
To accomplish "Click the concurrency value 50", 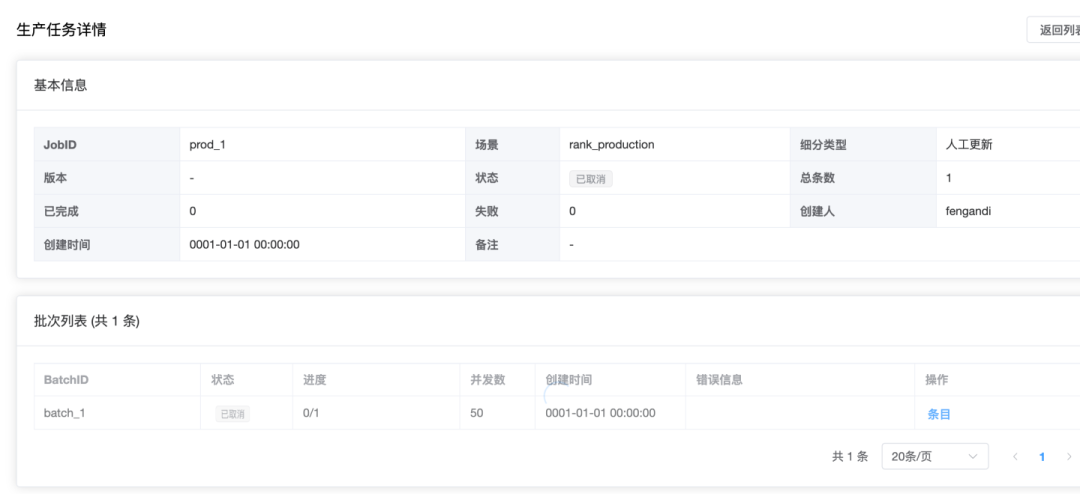I will coord(477,413).
